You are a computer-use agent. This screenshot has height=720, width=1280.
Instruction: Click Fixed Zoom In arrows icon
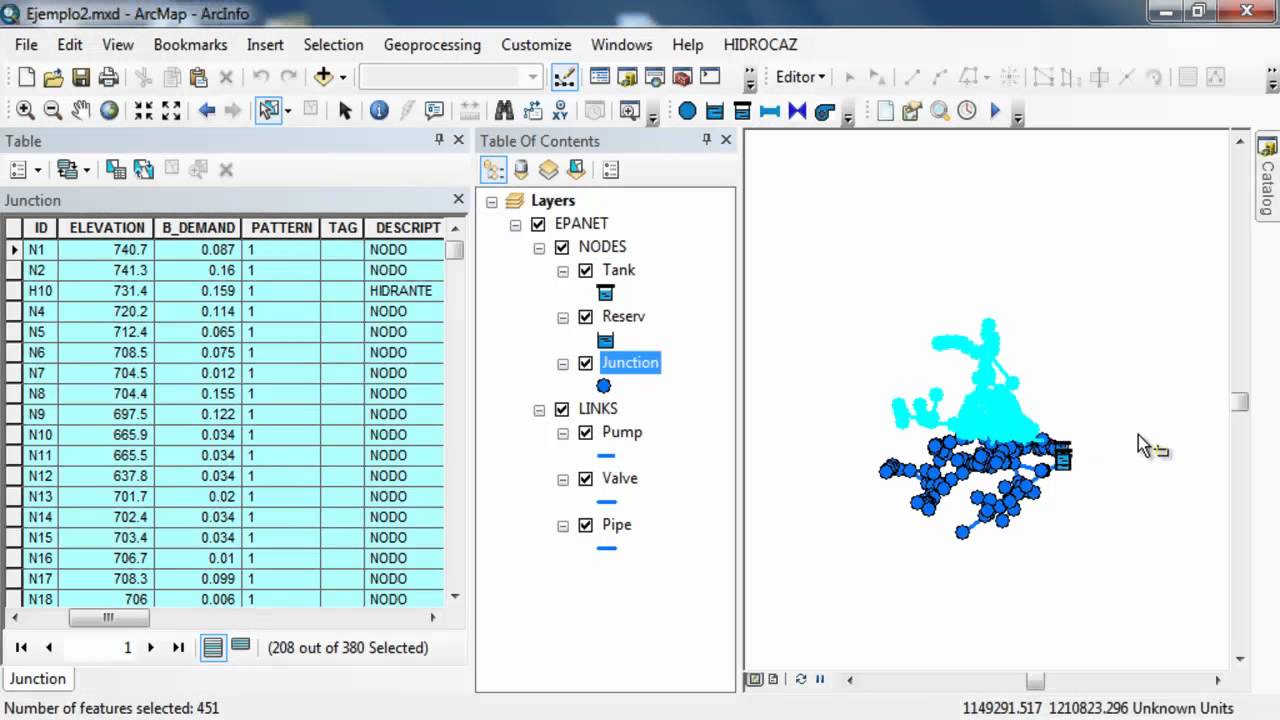click(144, 111)
